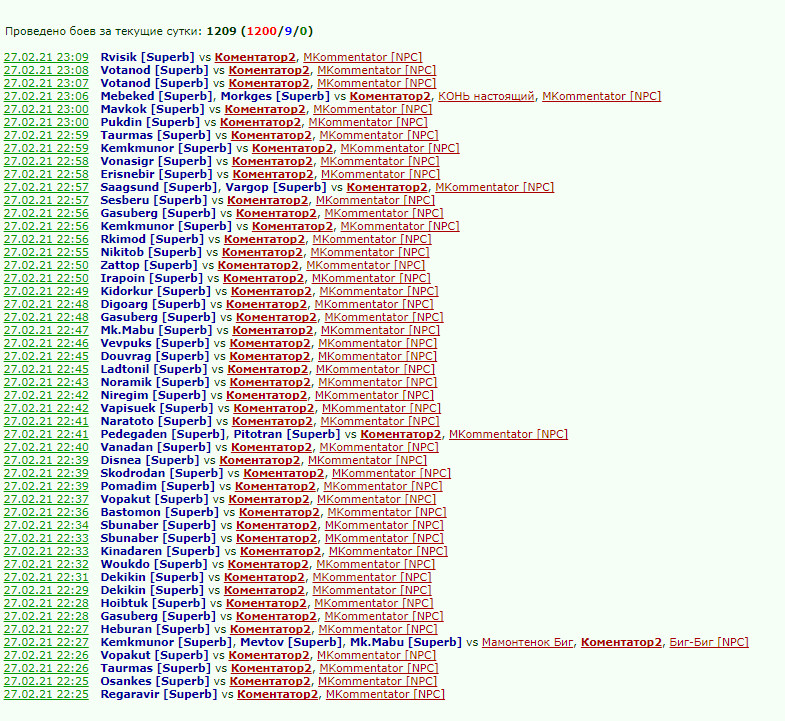Open the 27.02.21 23:09 battle log link
This screenshot has width=785, height=721.
(46, 57)
